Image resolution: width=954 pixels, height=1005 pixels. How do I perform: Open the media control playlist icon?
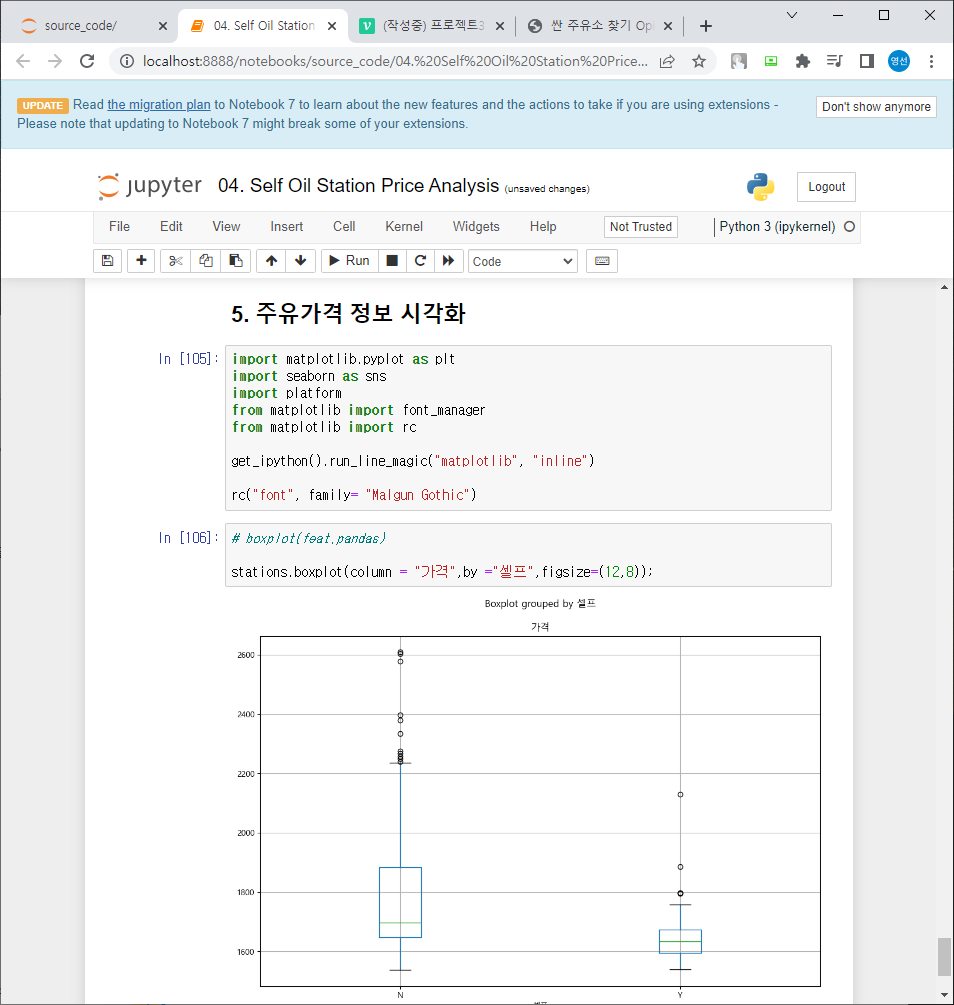click(x=835, y=62)
